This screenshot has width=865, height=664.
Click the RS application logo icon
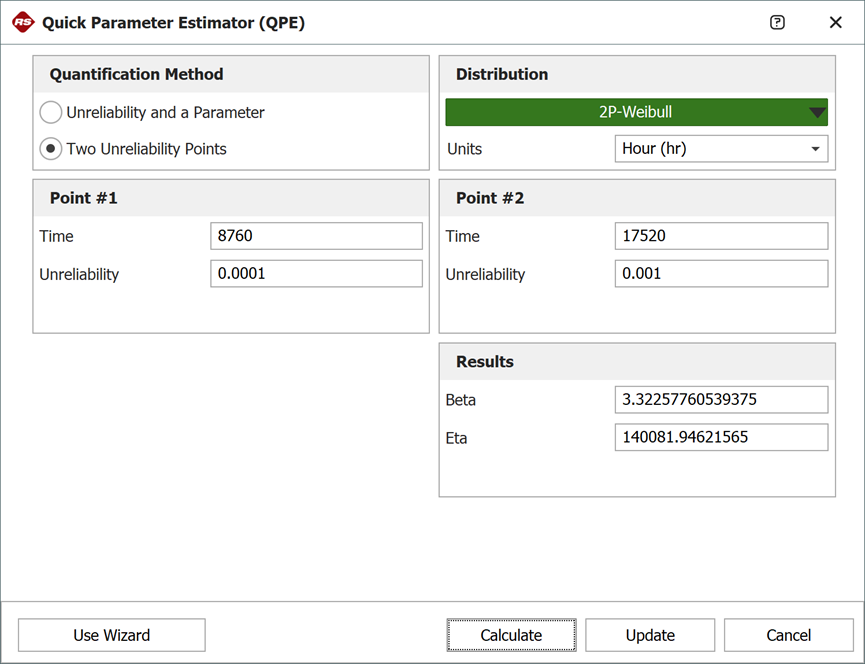coord(23,22)
